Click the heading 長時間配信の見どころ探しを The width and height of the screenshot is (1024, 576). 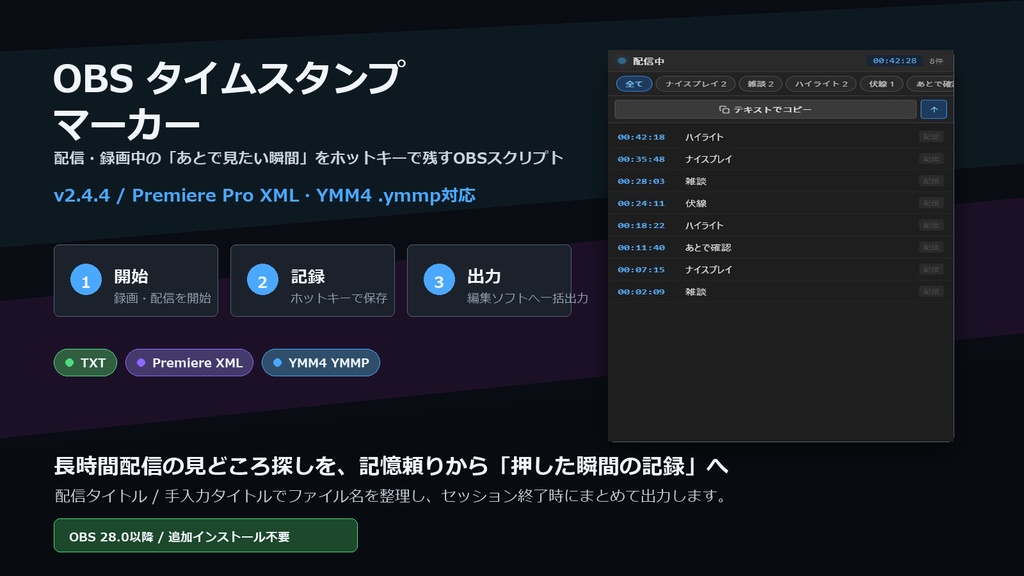pyautogui.click(x=391, y=466)
